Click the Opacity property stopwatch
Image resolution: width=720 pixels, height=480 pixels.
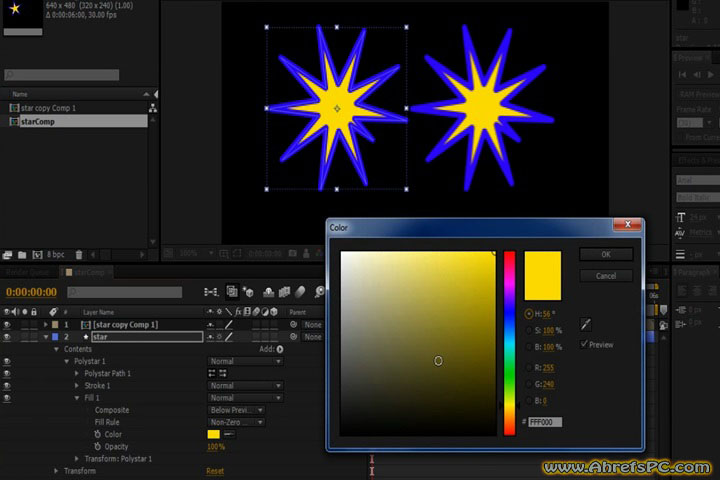pyautogui.click(x=97, y=446)
